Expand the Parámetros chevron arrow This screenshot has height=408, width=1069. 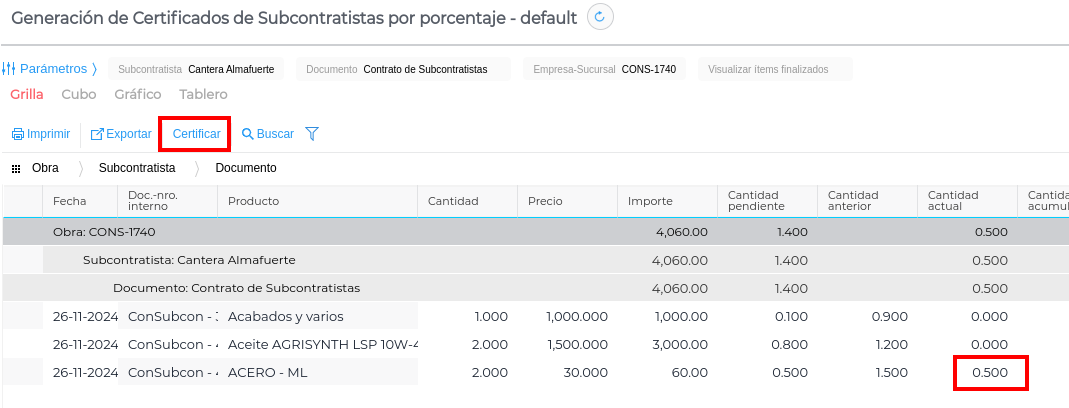[94, 69]
